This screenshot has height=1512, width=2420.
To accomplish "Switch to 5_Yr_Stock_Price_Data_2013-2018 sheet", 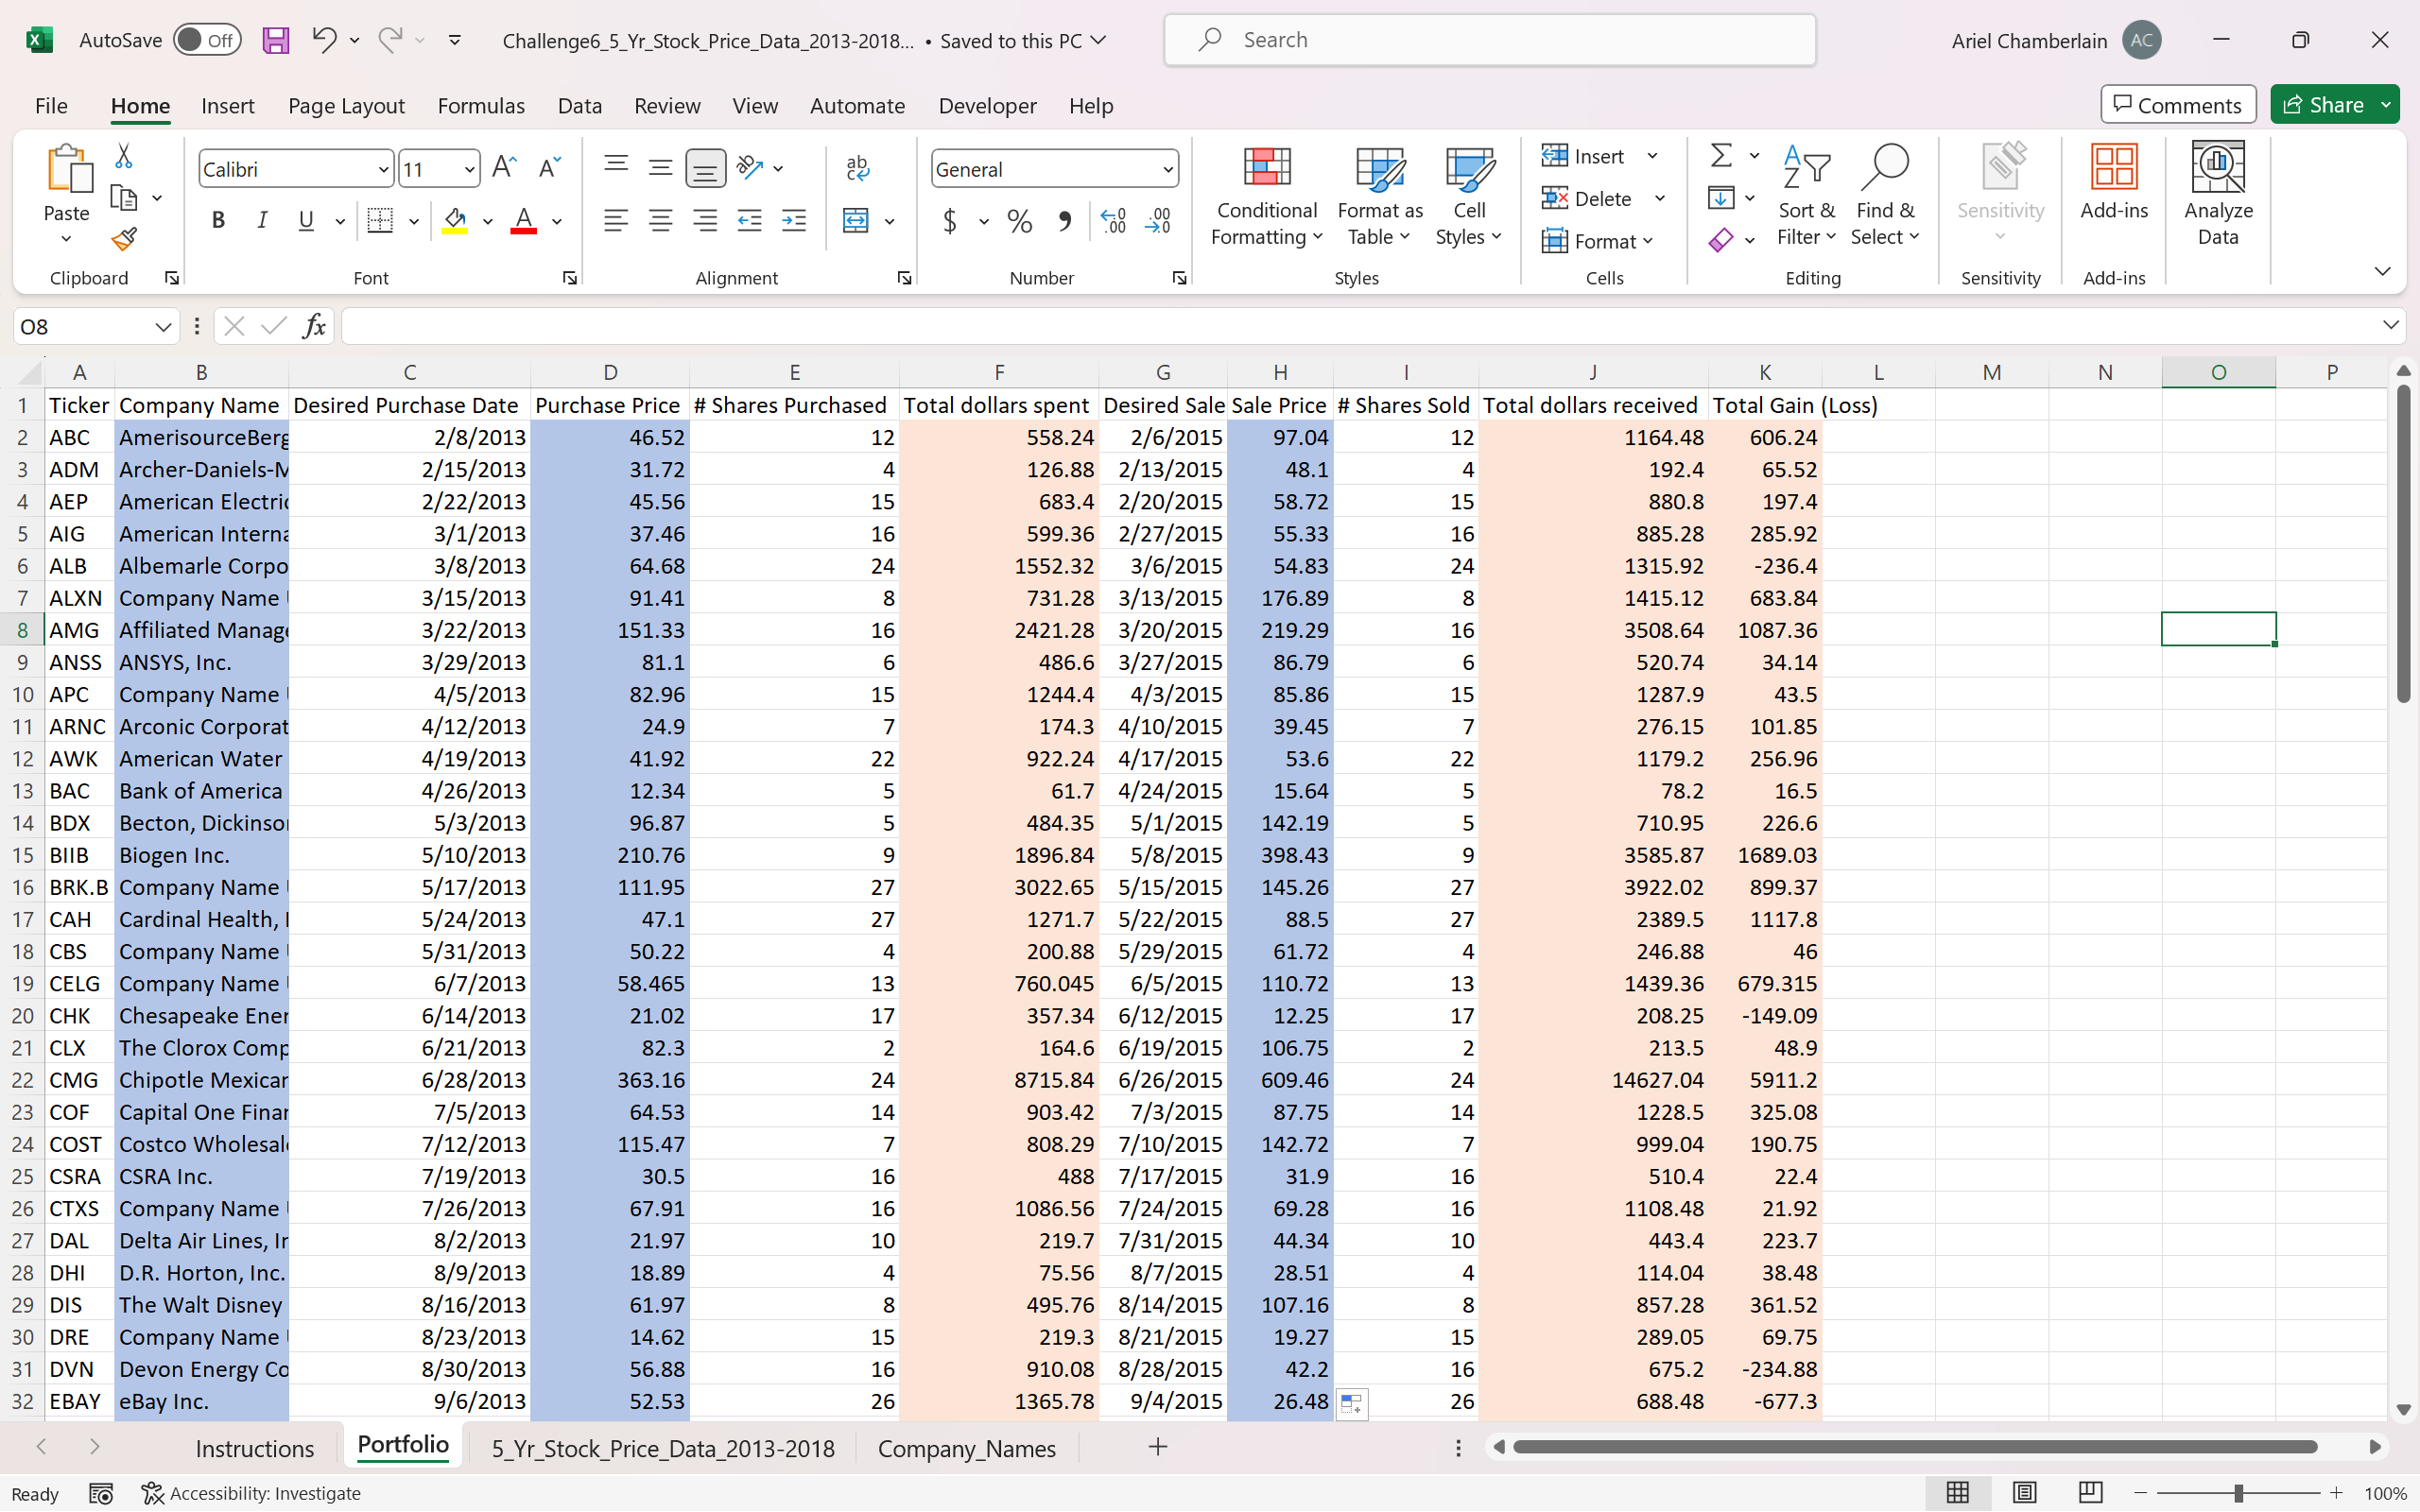I will coord(662,1448).
